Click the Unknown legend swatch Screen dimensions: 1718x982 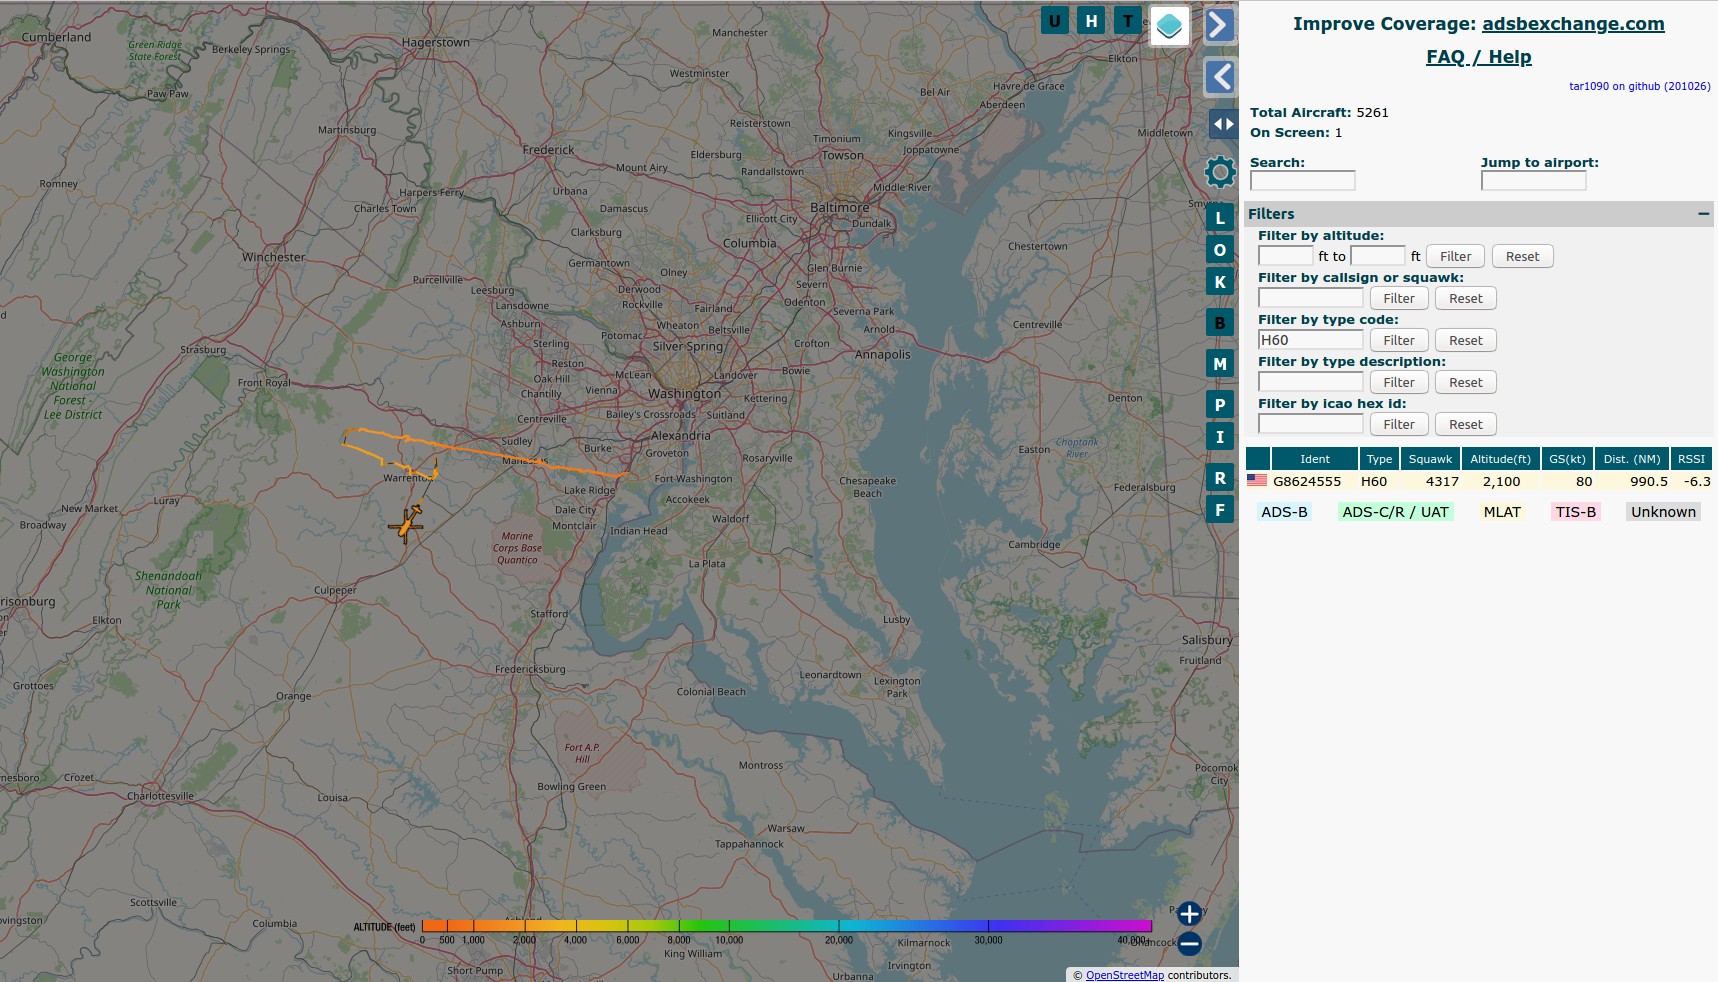point(1663,512)
